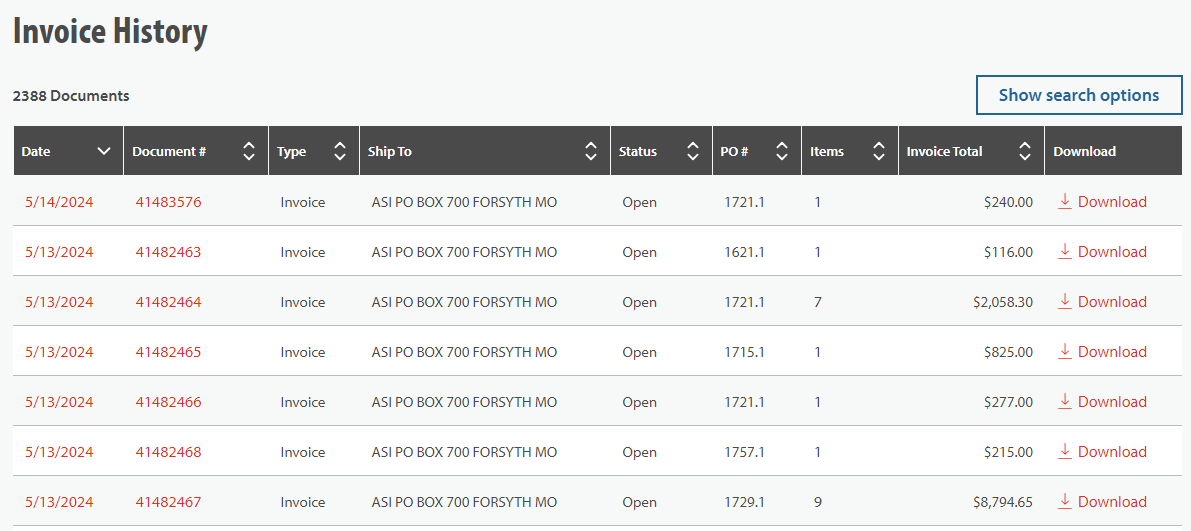1191x531 pixels.
Task: Open document 41482466 link
Action: point(168,402)
